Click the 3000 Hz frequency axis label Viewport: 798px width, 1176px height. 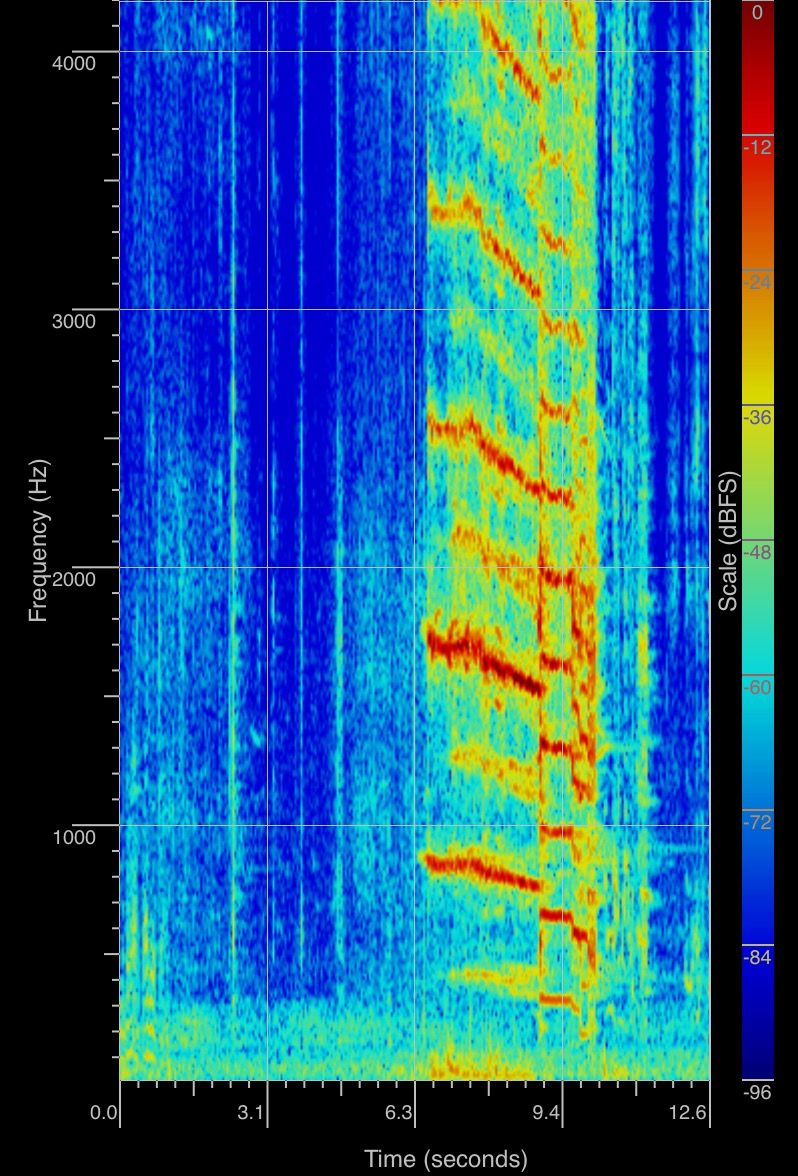(73, 321)
